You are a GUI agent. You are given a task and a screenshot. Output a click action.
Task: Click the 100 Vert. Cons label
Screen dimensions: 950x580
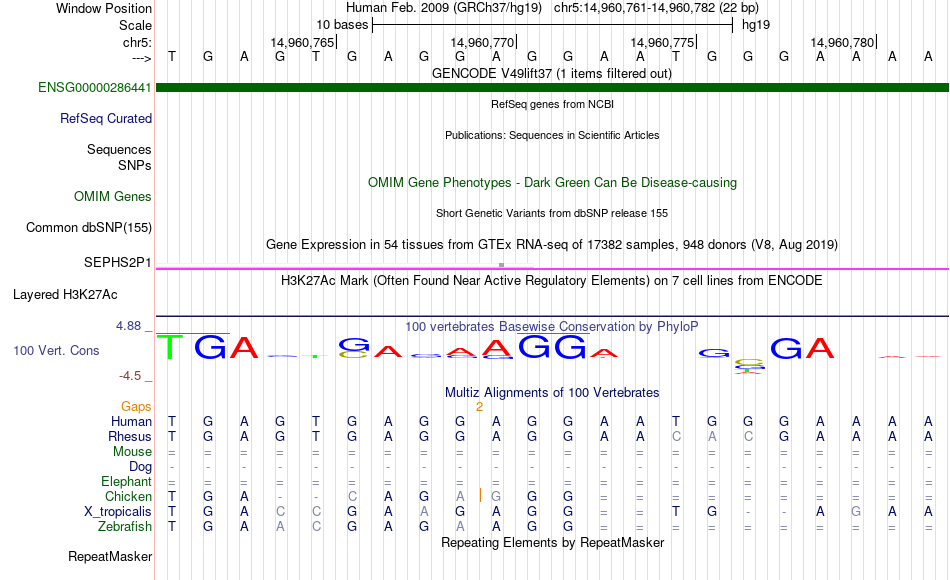pyautogui.click(x=56, y=350)
